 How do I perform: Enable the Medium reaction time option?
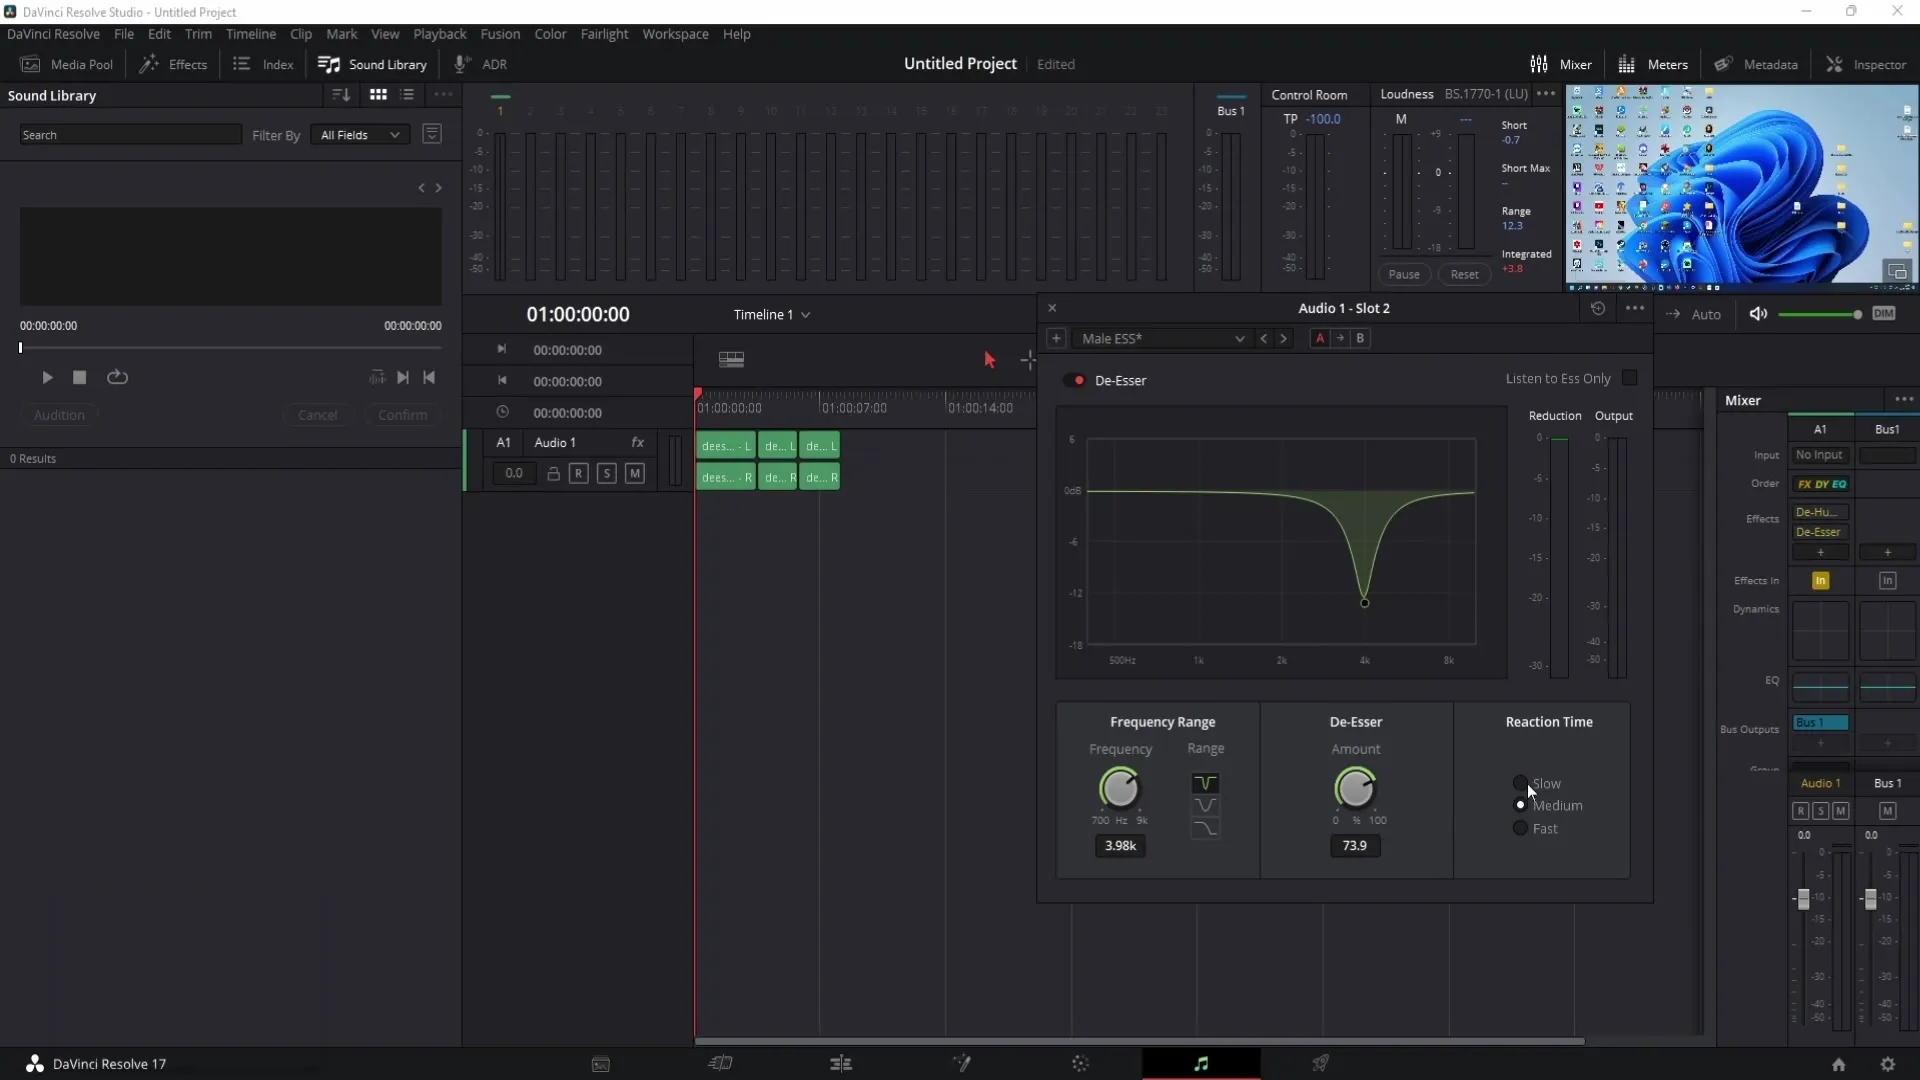[1520, 804]
